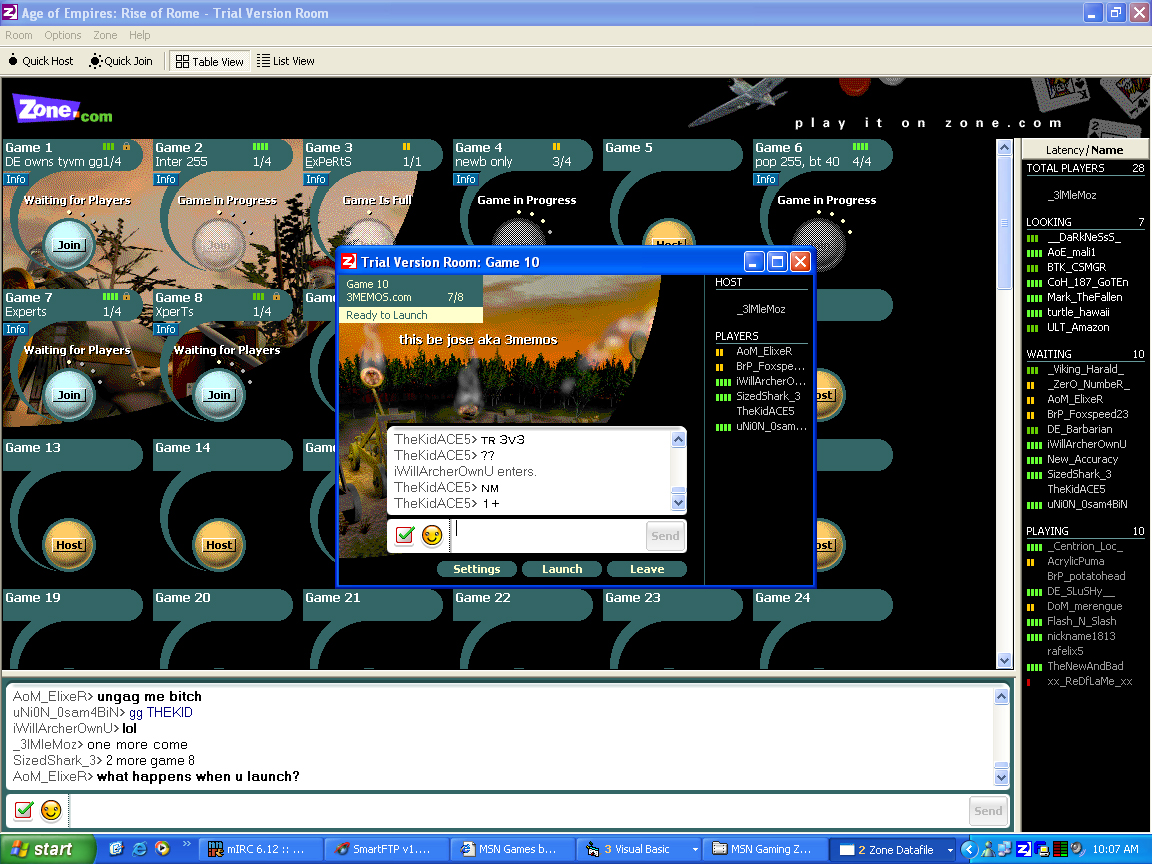Host a game at Game 13 table
This screenshot has height=864, width=1152.
point(69,544)
